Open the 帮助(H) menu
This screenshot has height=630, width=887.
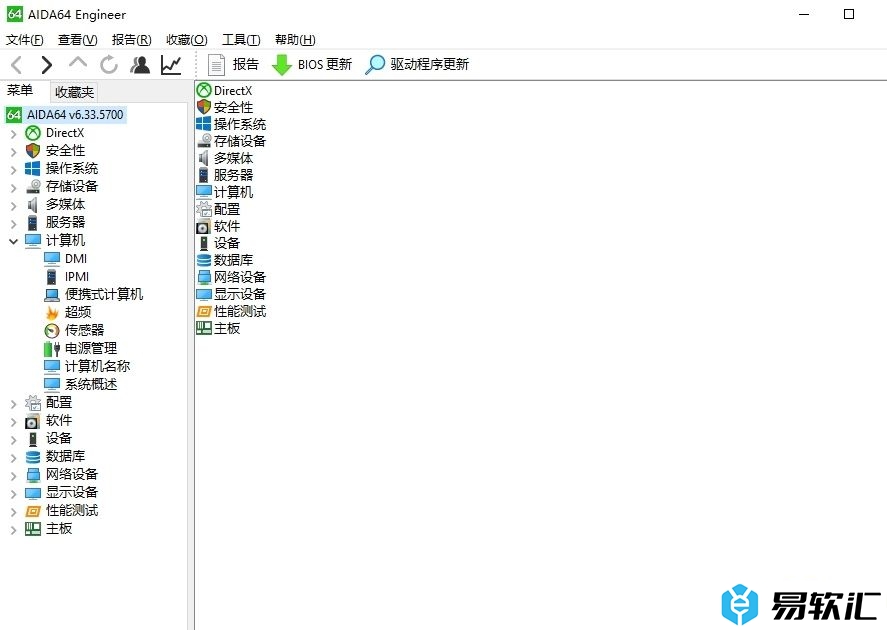295,40
